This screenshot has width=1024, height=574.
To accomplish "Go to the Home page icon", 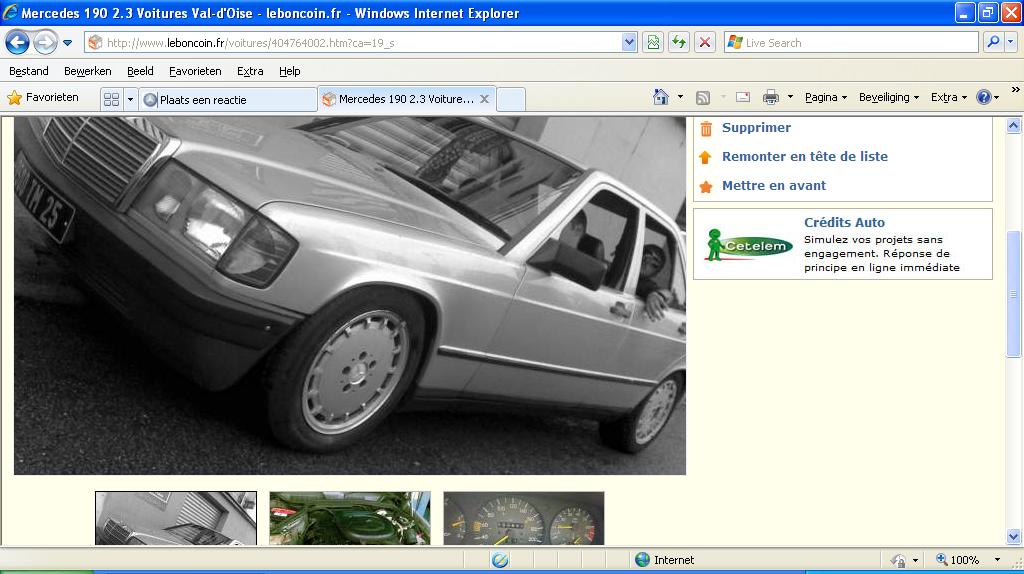I will point(661,97).
